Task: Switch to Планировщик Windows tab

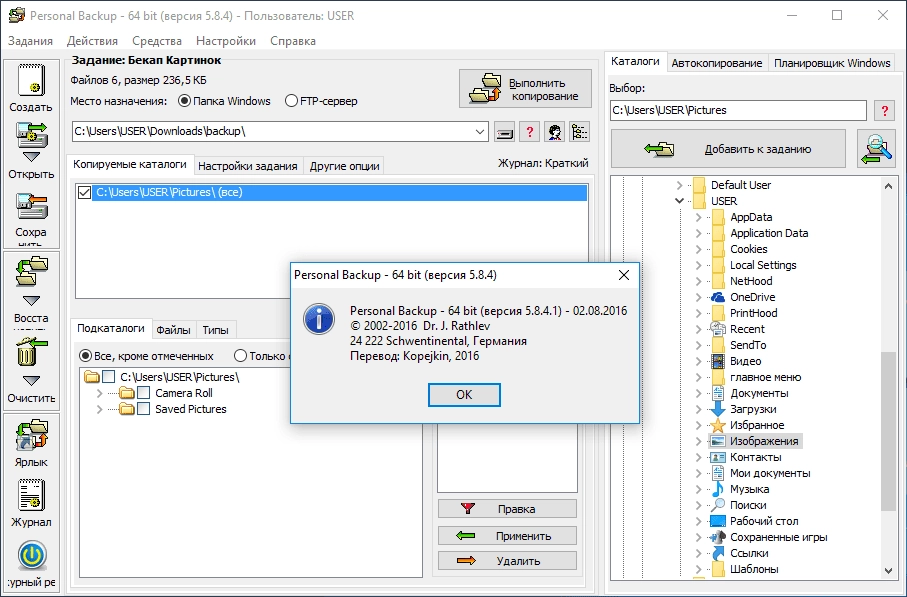Action: (x=832, y=63)
